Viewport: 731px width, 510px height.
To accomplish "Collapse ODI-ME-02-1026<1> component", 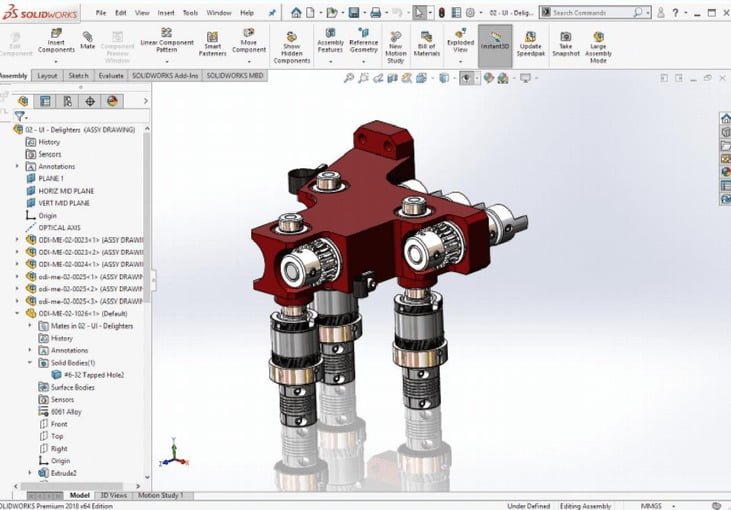I will coord(17,313).
